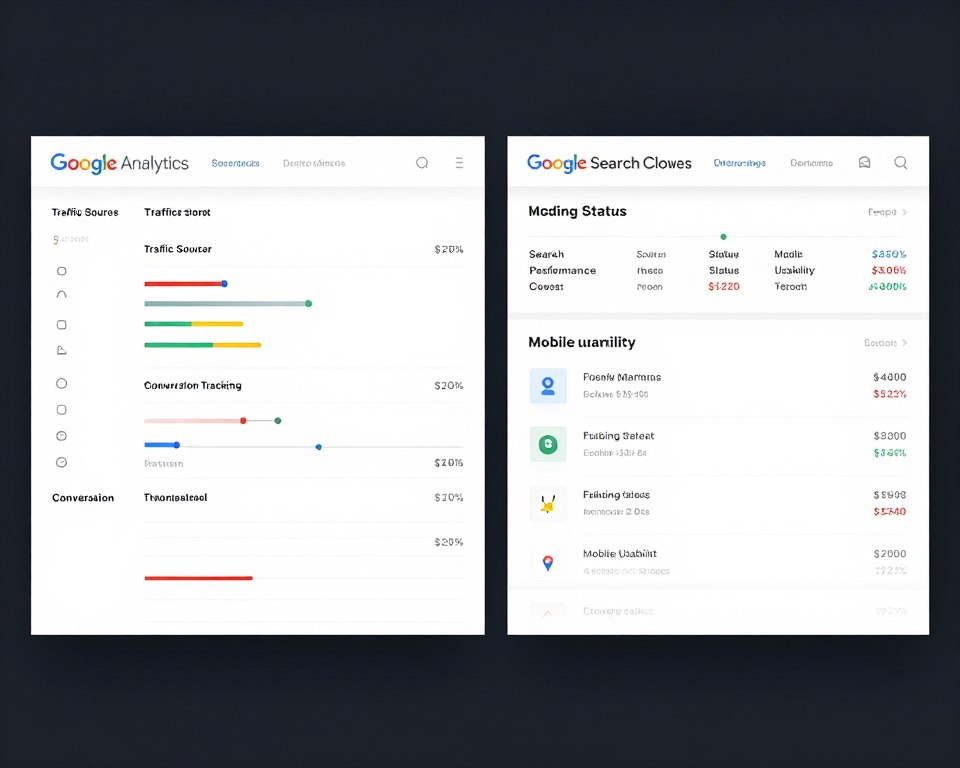Click the red bar at the bottom of Analytics
The width and height of the screenshot is (960, 768).
[x=198, y=578]
